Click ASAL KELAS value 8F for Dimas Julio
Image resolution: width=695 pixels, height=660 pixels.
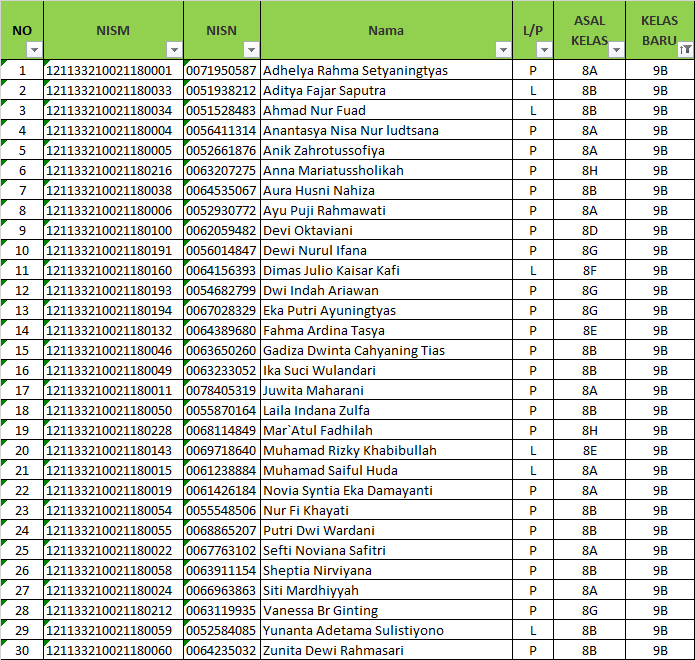pyautogui.click(x=590, y=270)
